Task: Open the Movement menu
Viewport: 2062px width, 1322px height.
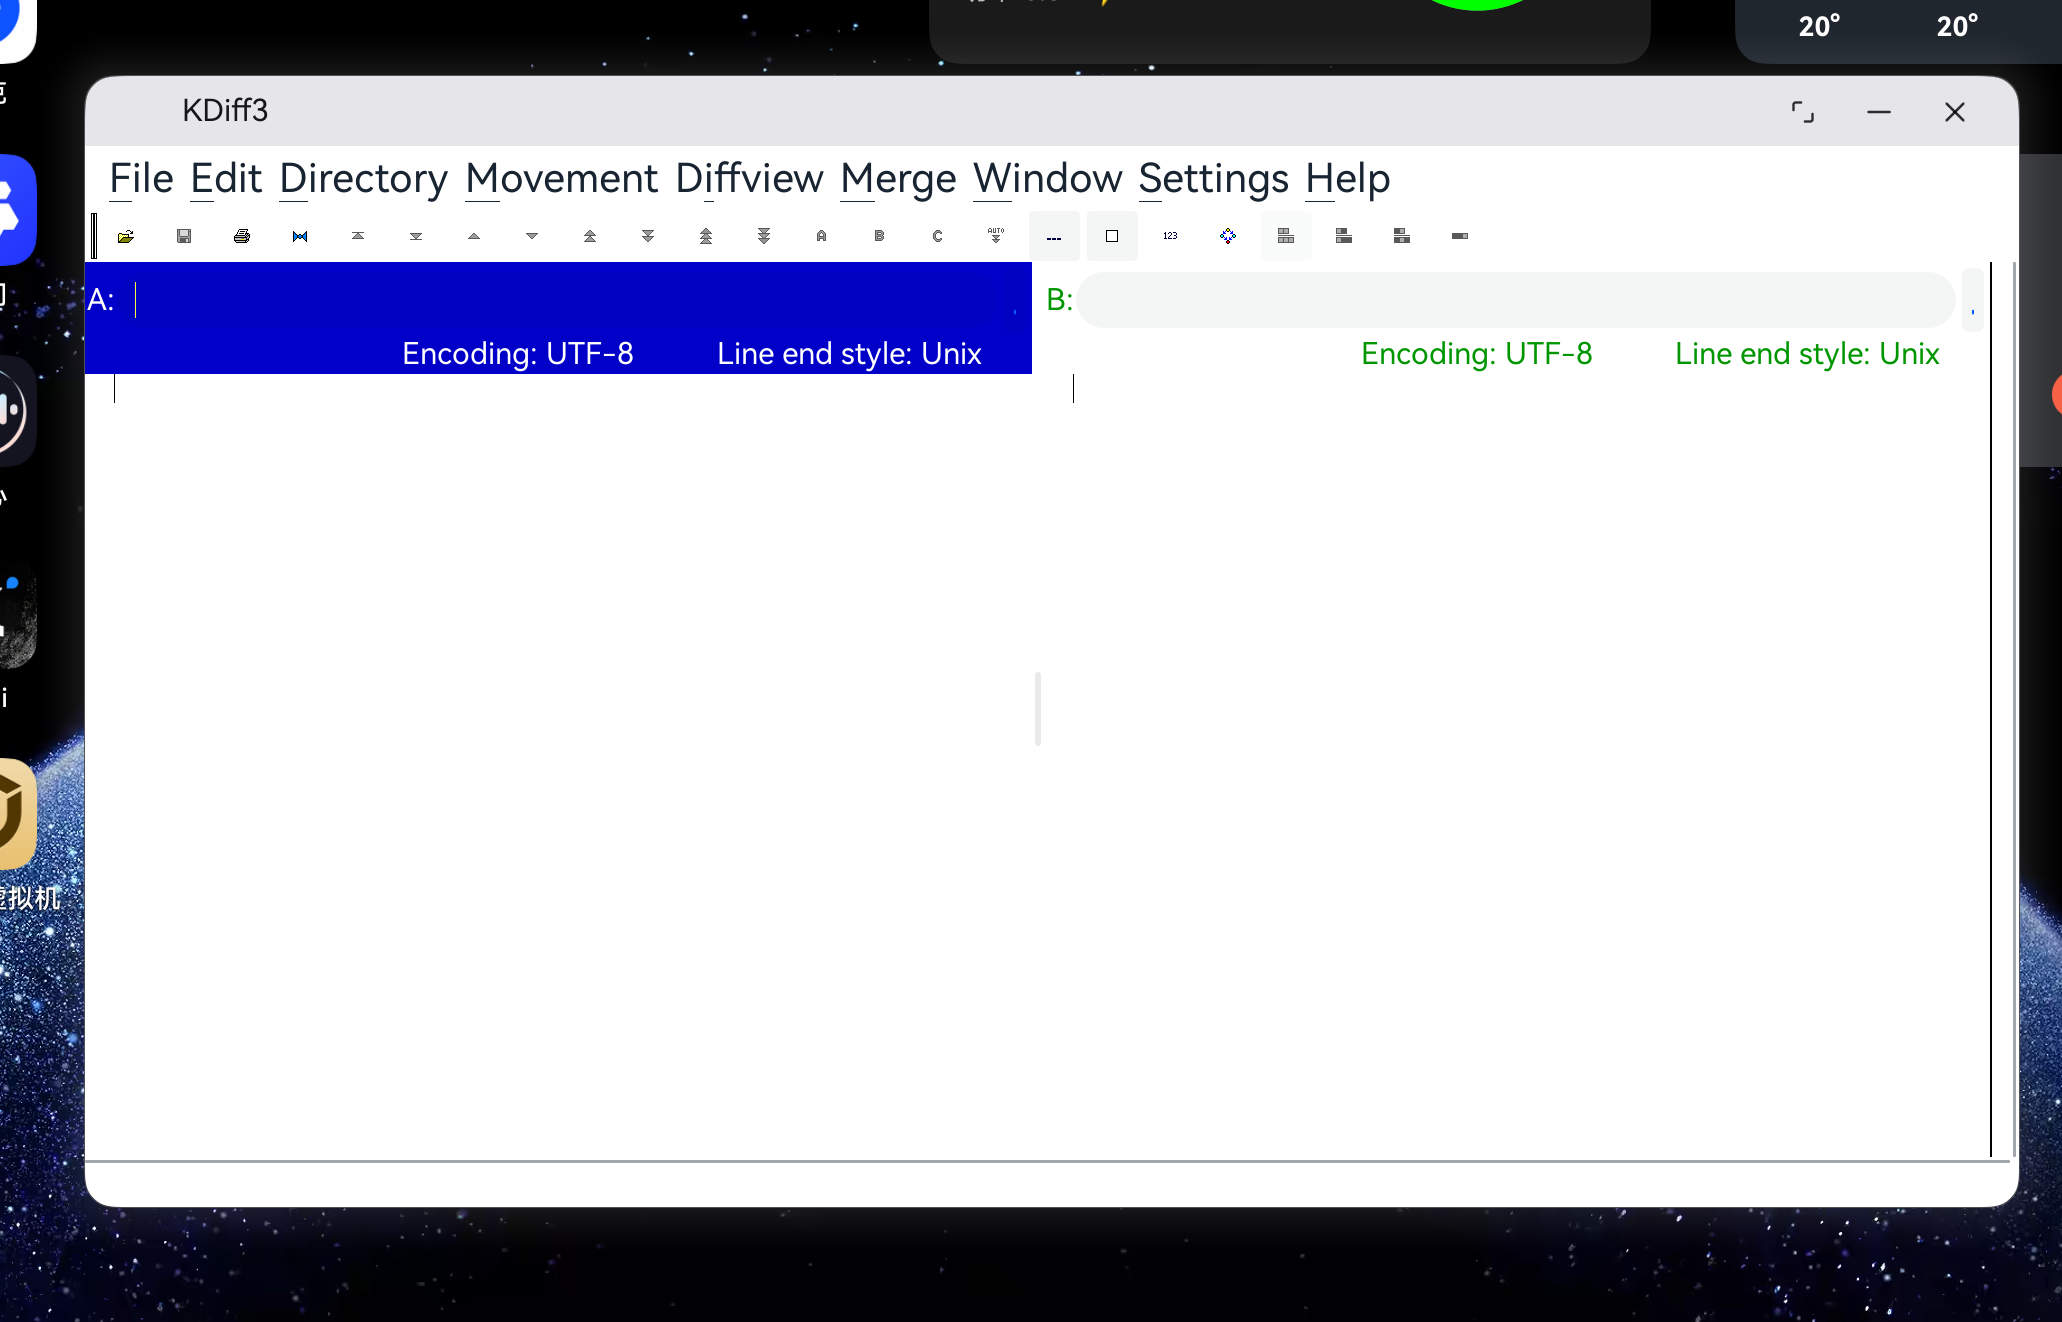Action: point(561,179)
